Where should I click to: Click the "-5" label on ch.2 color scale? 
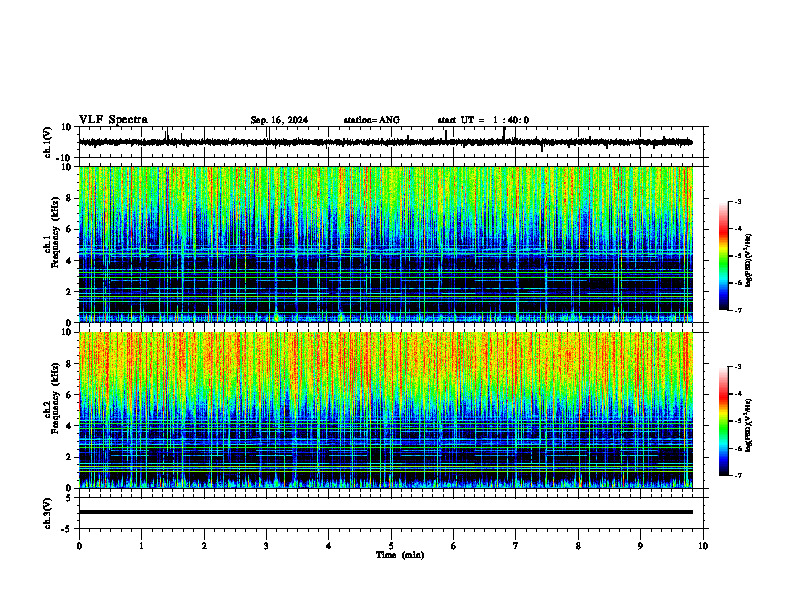[738, 421]
